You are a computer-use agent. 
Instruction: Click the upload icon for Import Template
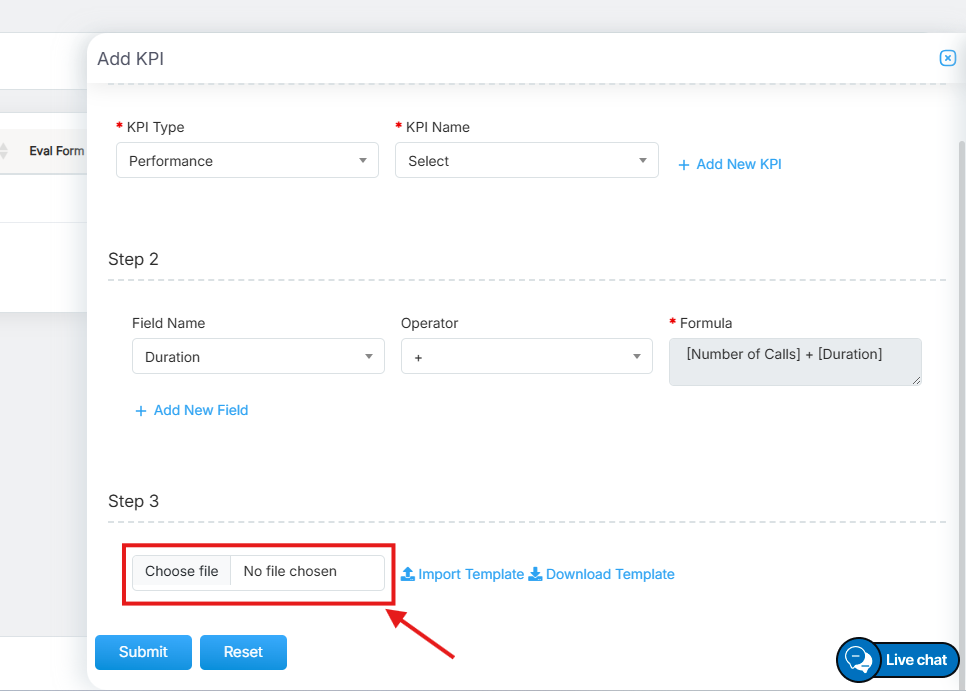408,574
